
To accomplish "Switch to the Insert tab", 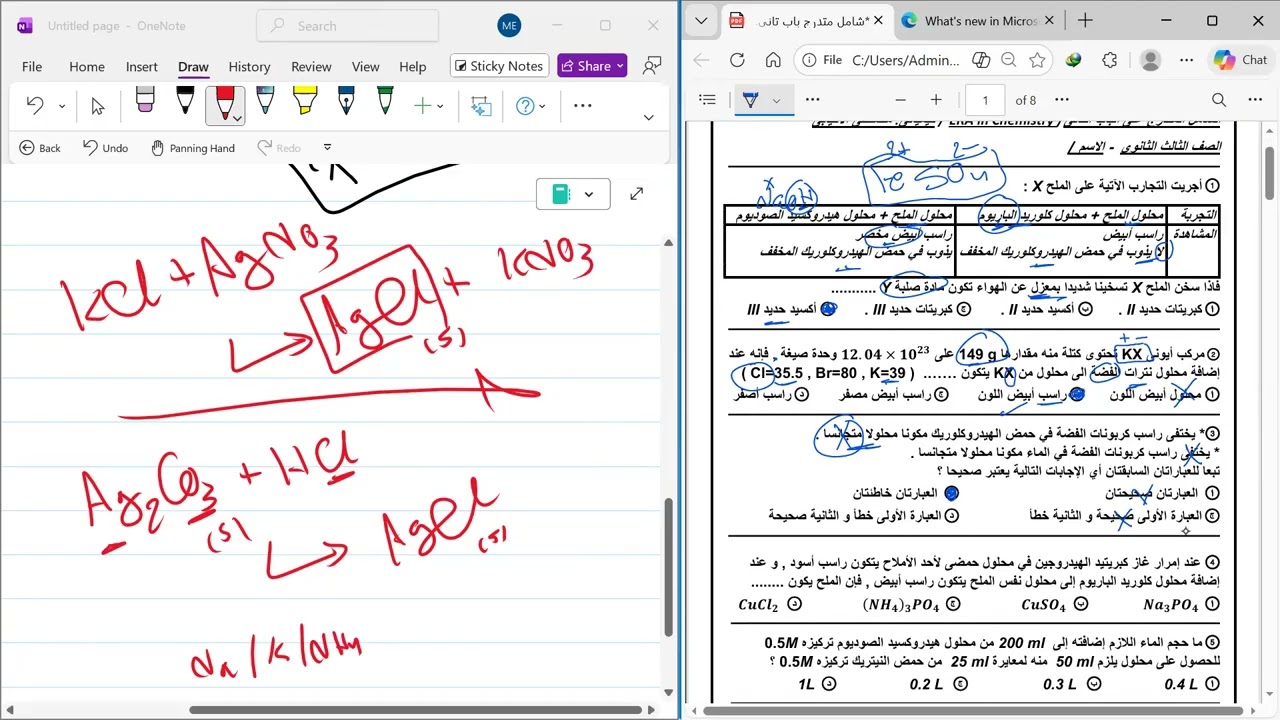I will pos(141,66).
